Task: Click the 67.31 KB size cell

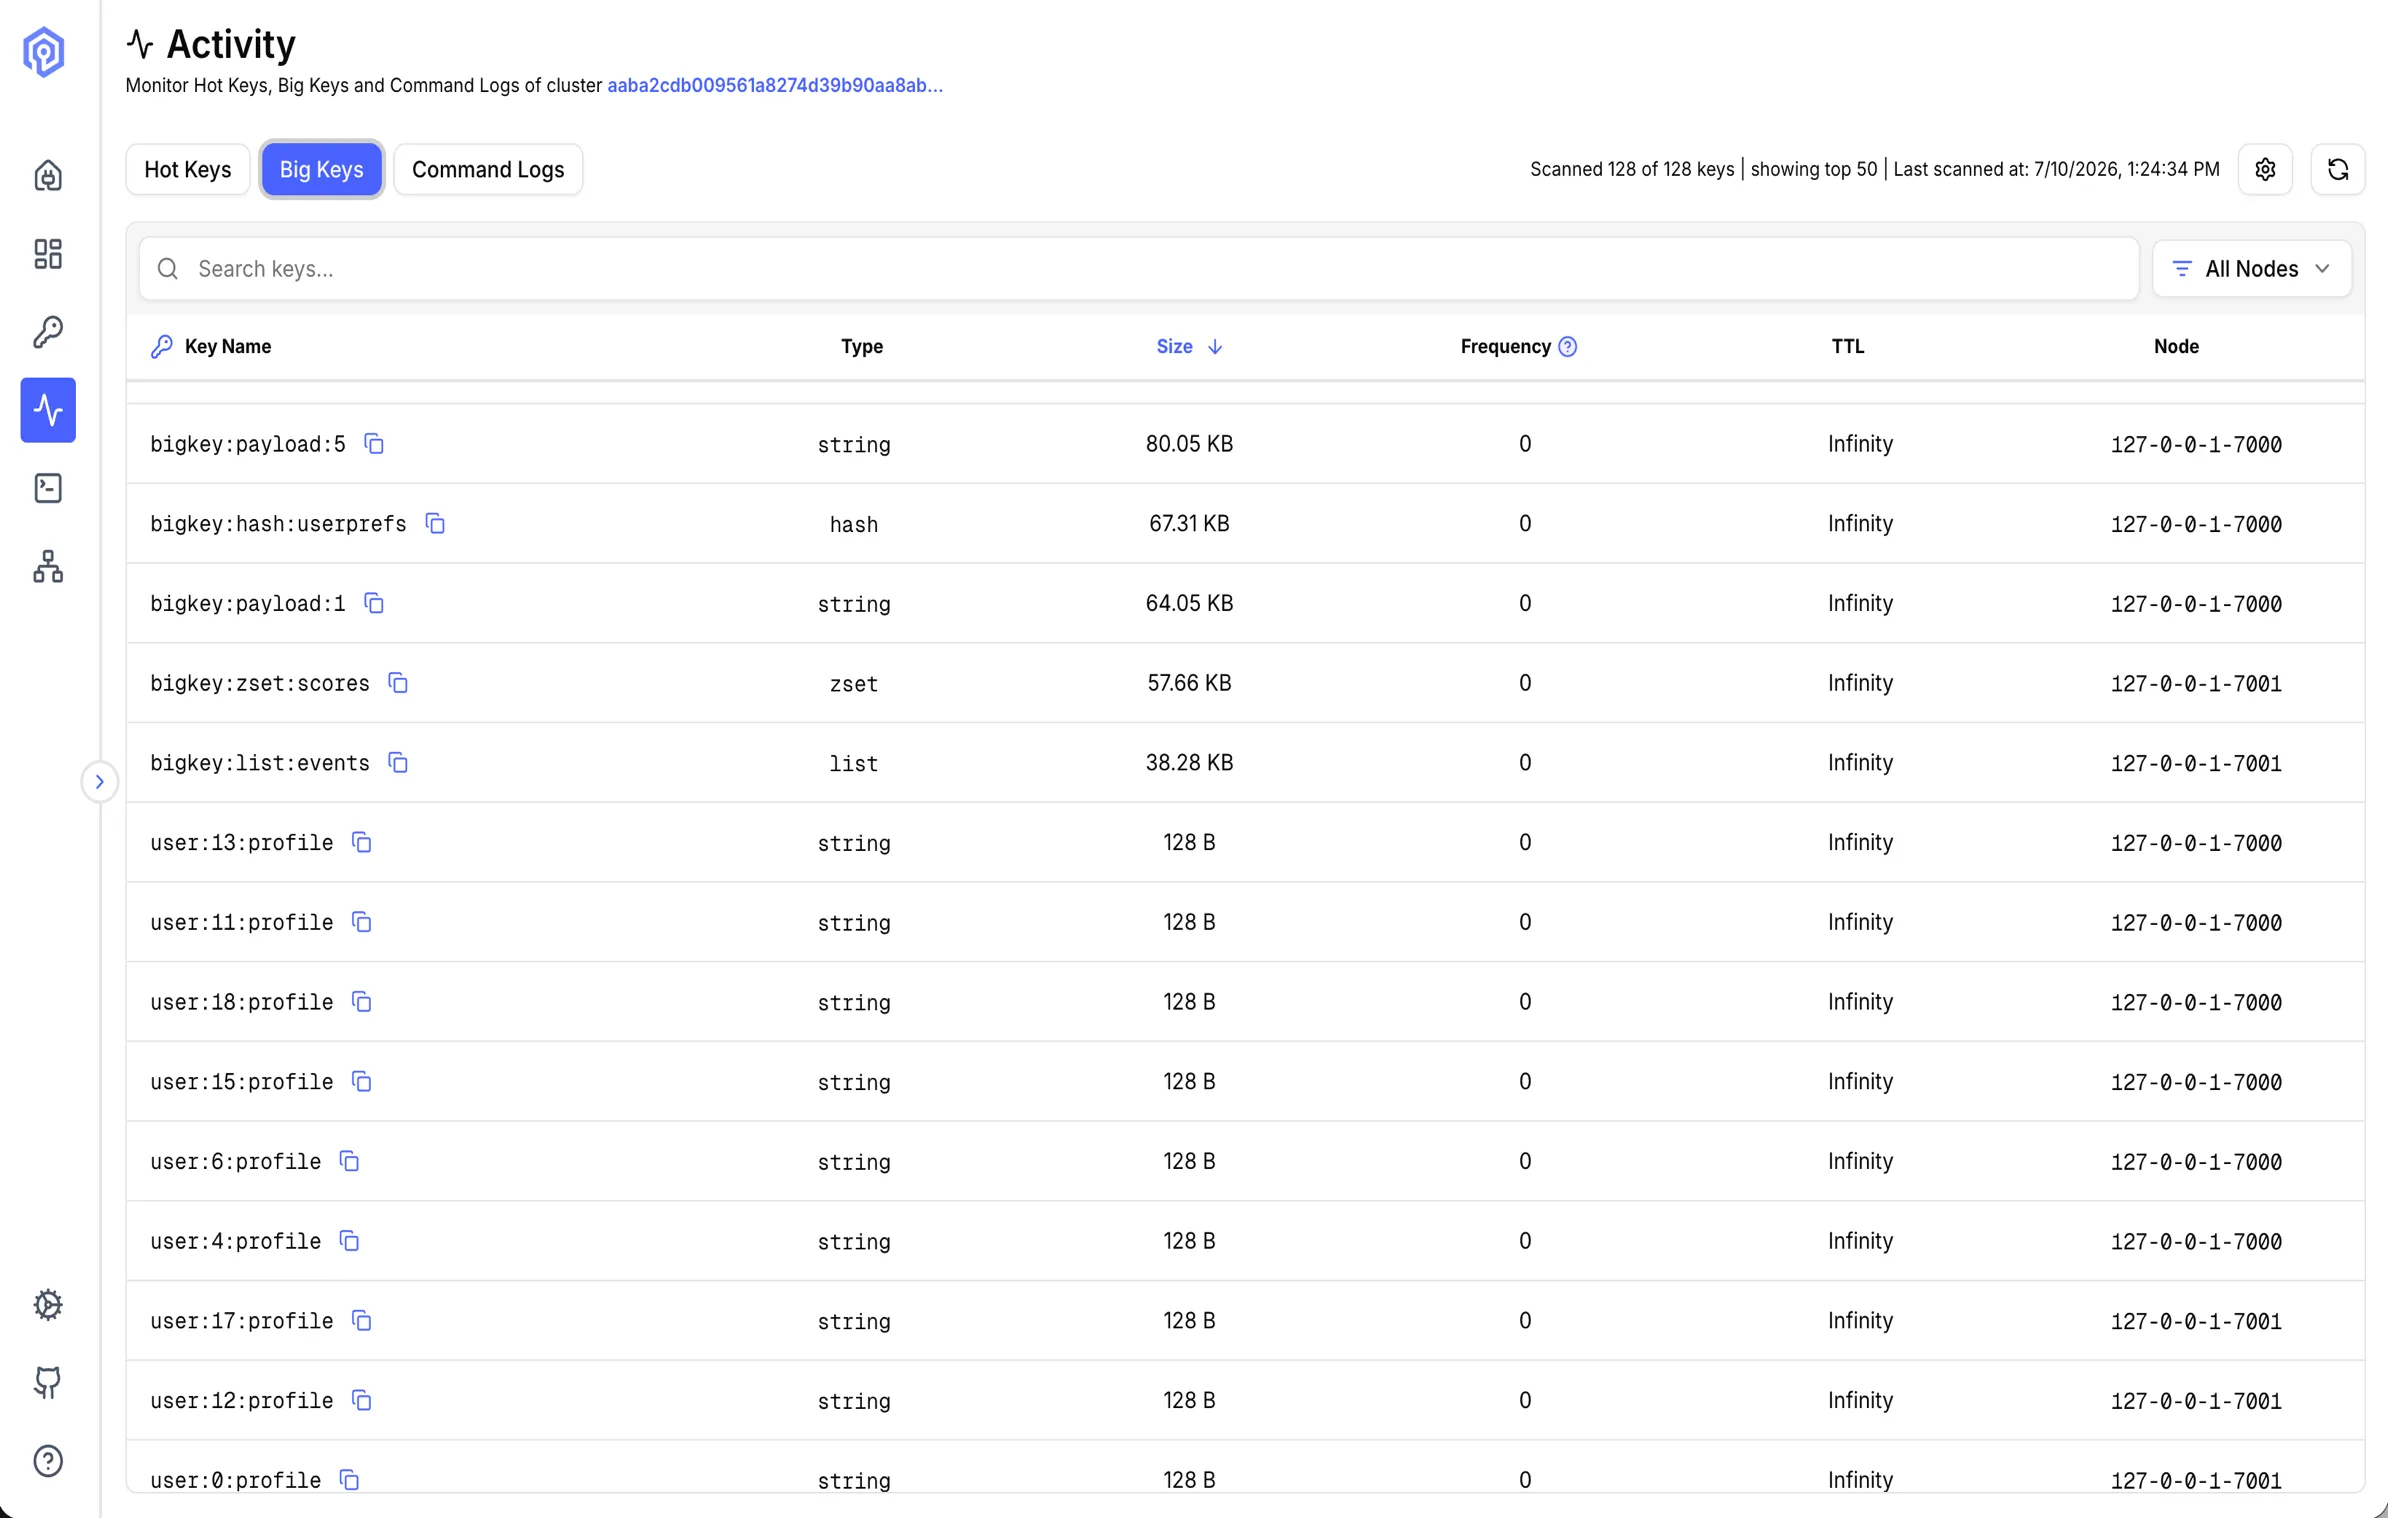Action: [1189, 524]
